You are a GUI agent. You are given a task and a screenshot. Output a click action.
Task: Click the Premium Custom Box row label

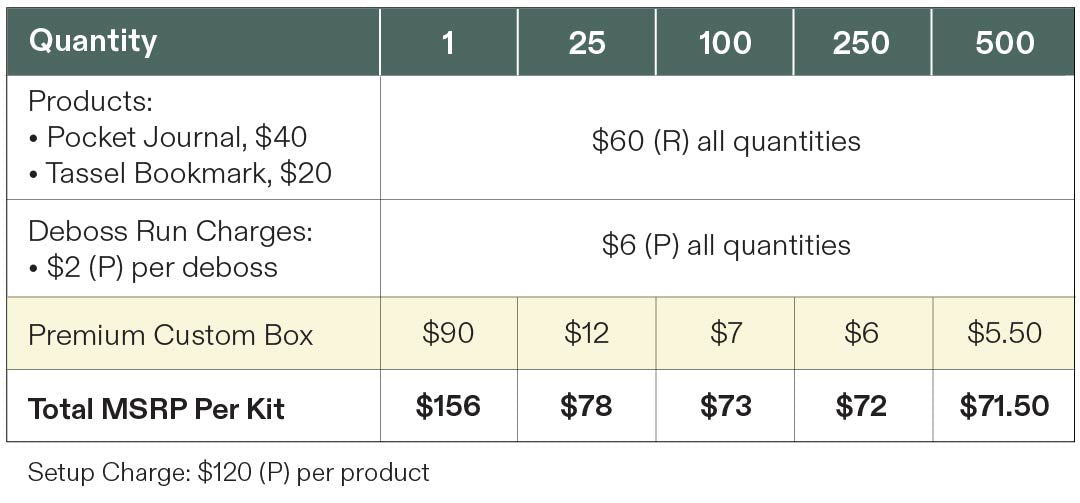tap(171, 335)
